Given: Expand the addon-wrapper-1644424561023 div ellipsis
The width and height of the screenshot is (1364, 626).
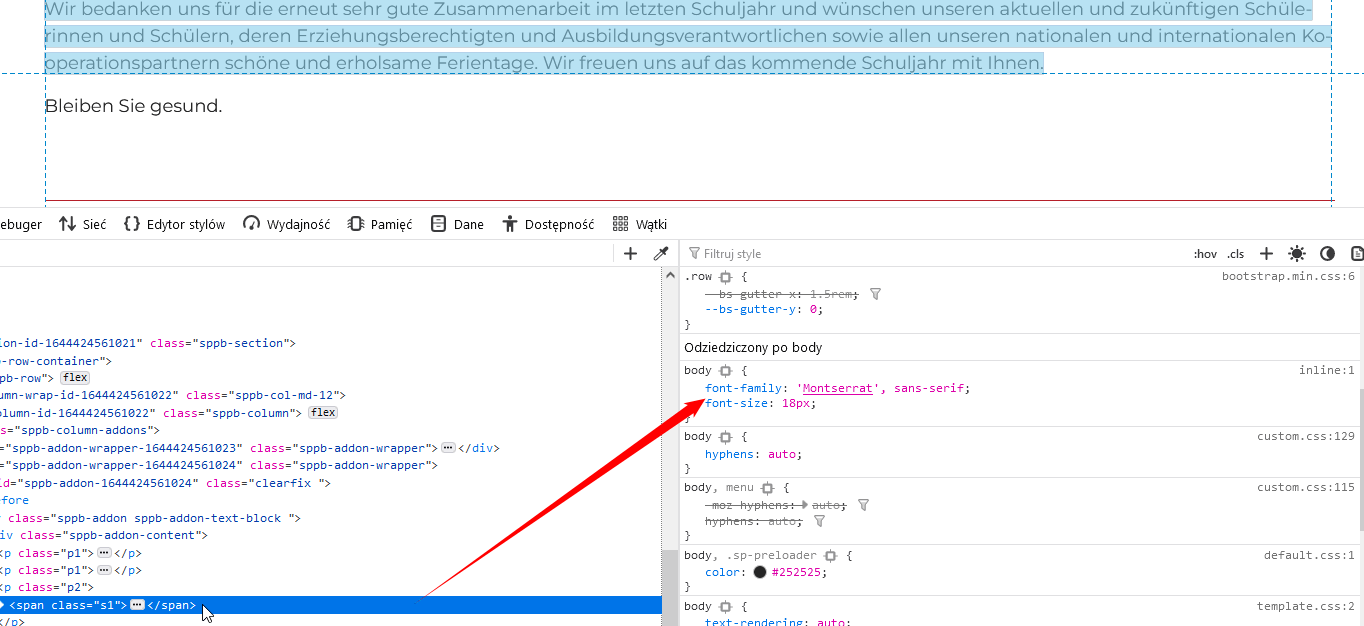Looking at the screenshot, I should tap(448, 448).
